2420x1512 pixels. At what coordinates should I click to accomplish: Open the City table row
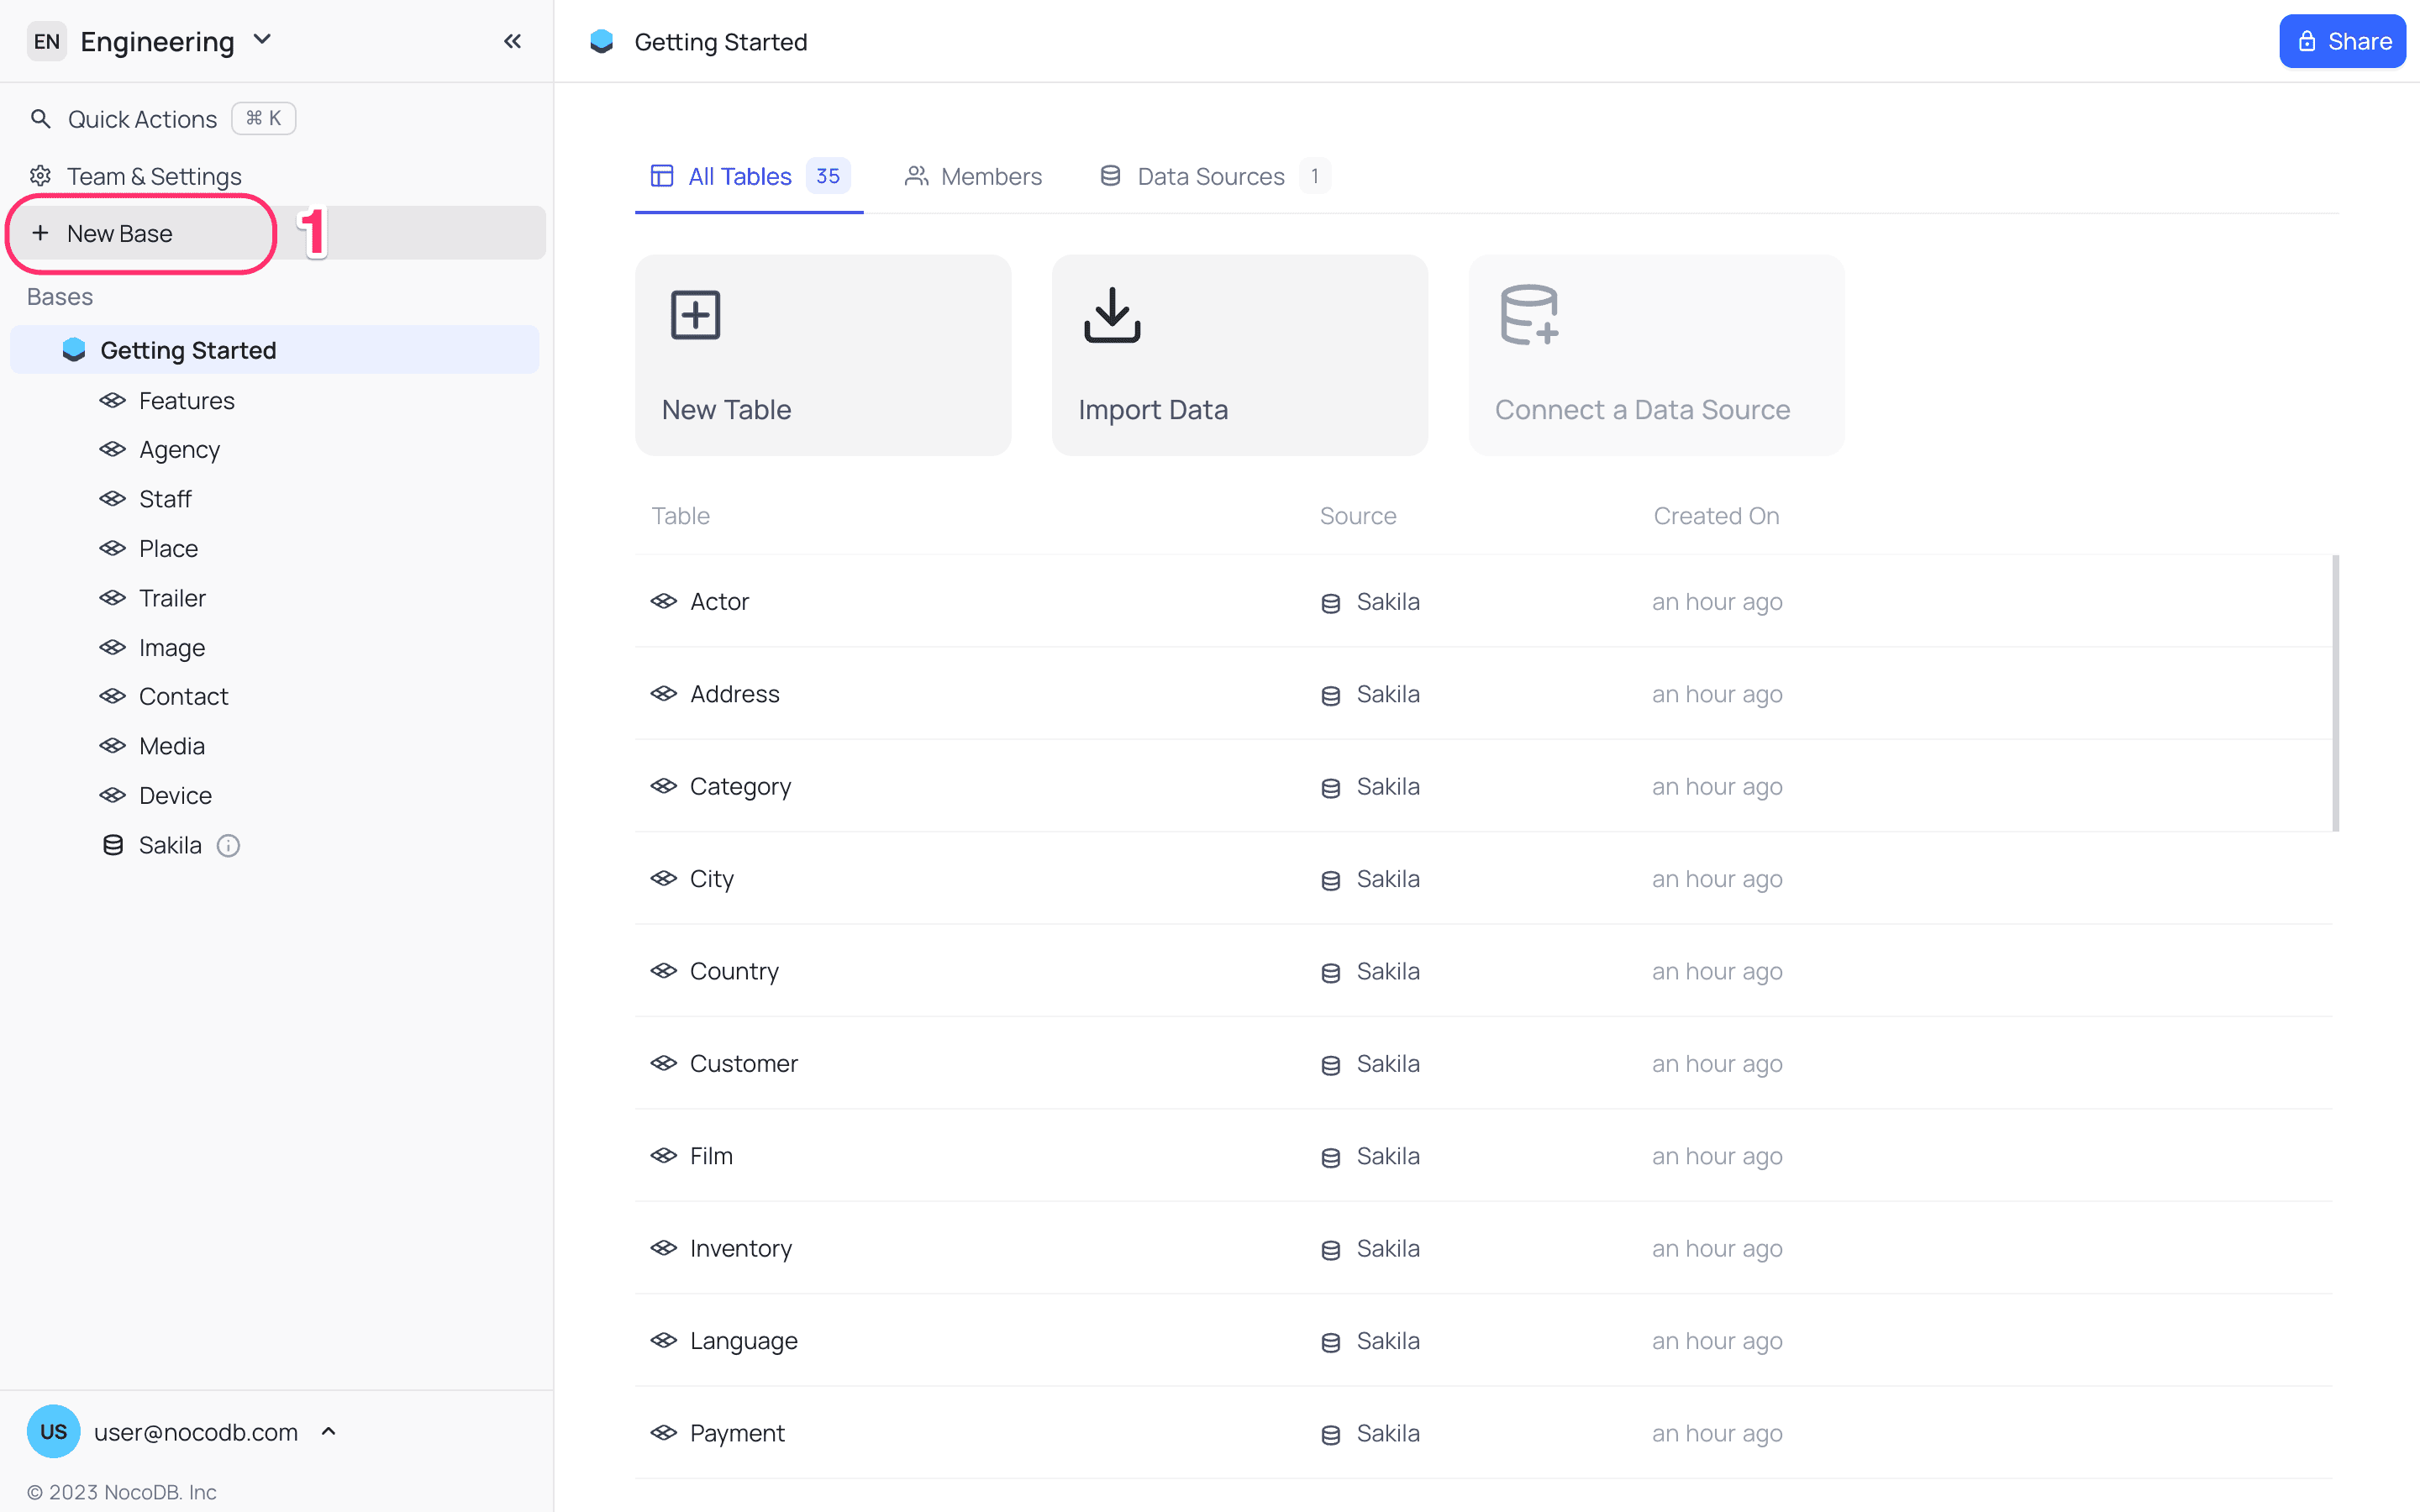point(1484,879)
